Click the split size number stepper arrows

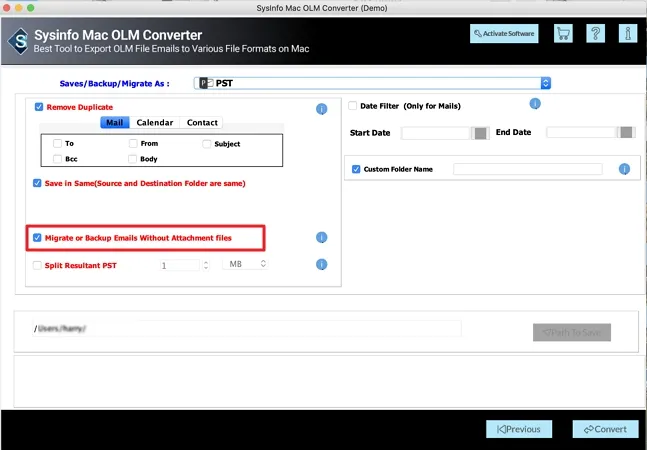pos(206,265)
